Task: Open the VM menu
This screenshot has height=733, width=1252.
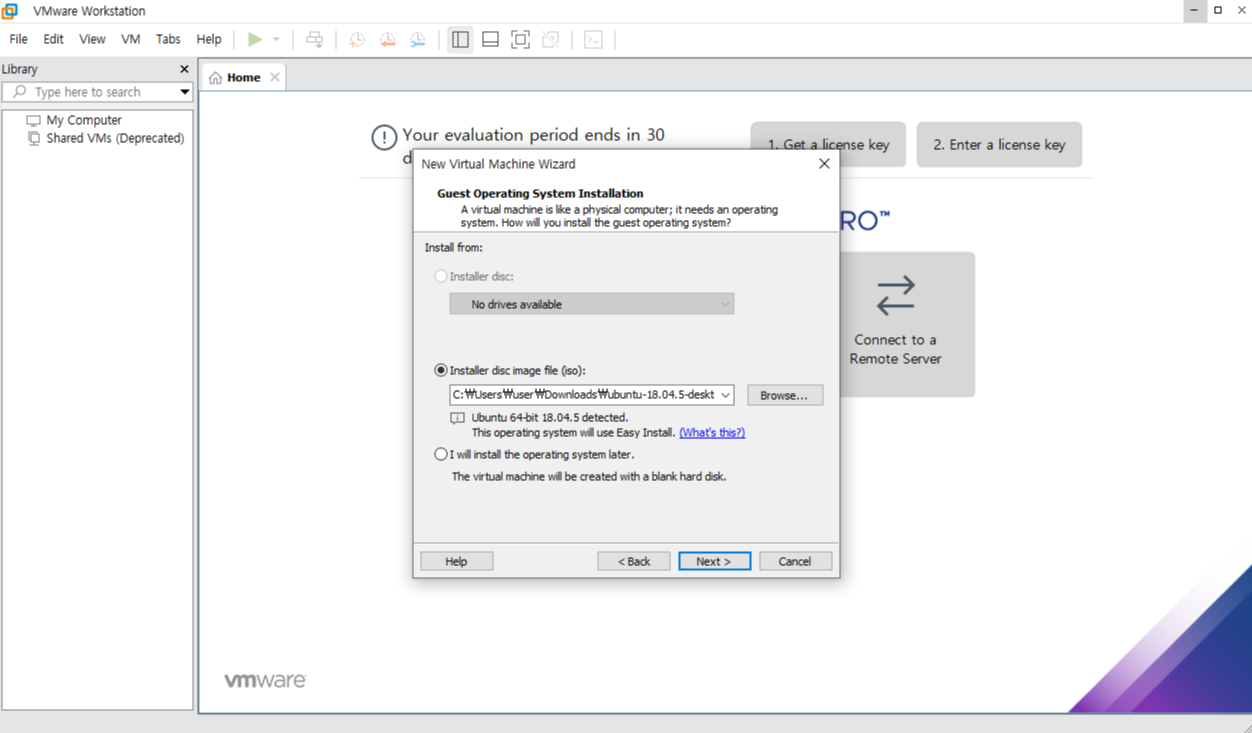Action: click(x=130, y=39)
